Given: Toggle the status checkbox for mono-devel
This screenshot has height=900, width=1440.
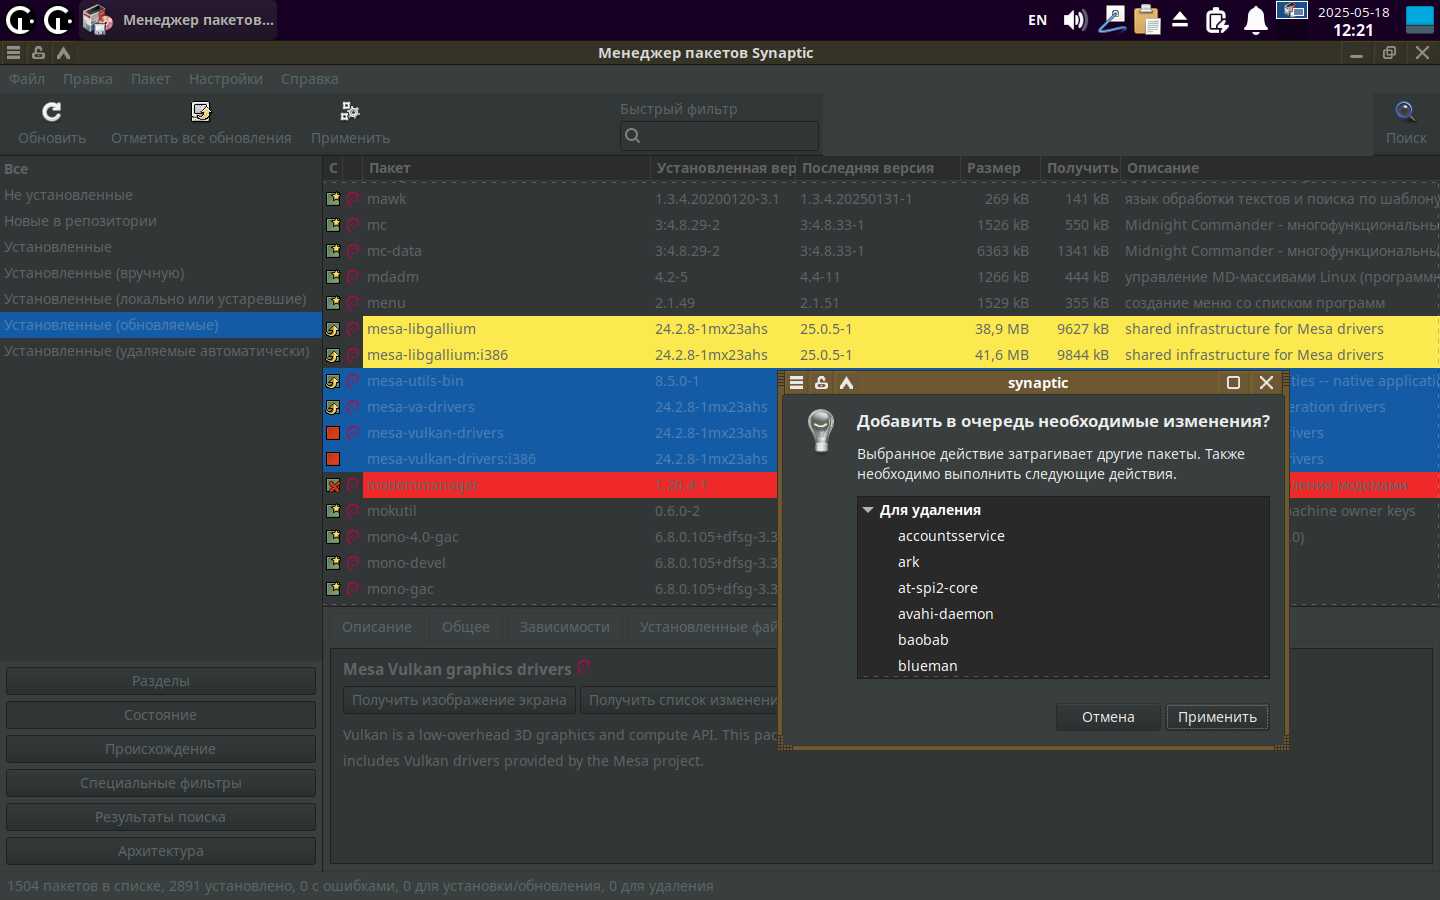Looking at the screenshot, I should coord(333,563).
